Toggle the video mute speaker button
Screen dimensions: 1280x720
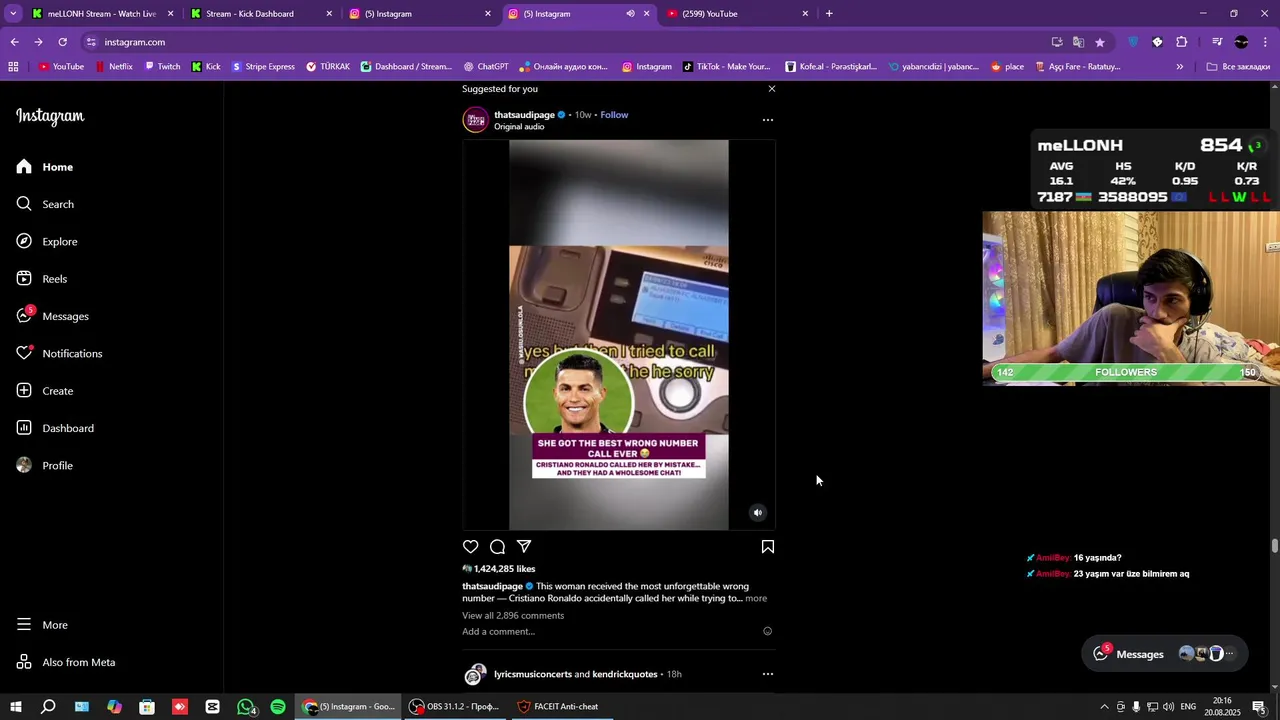758,513
